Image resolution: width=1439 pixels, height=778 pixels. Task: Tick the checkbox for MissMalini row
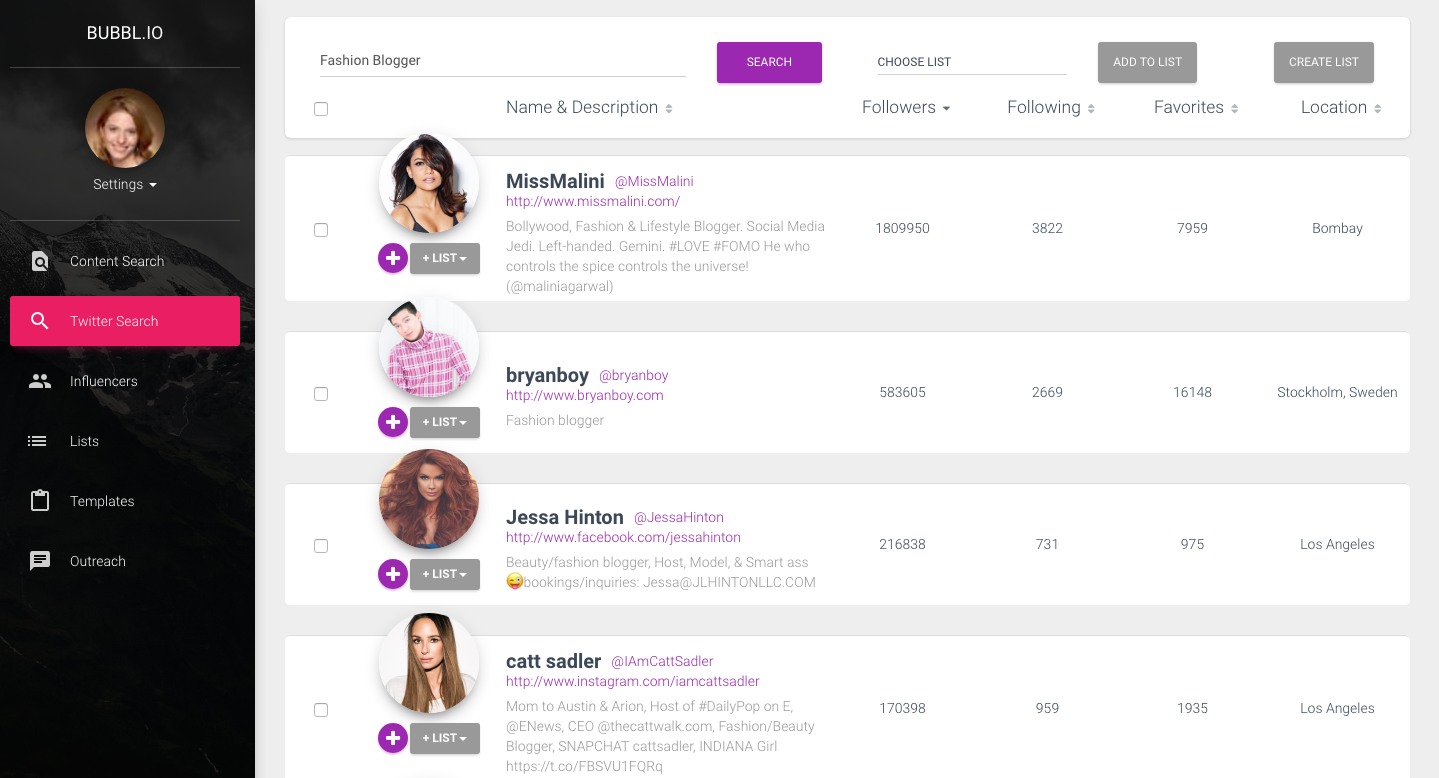tap(321, 230)
